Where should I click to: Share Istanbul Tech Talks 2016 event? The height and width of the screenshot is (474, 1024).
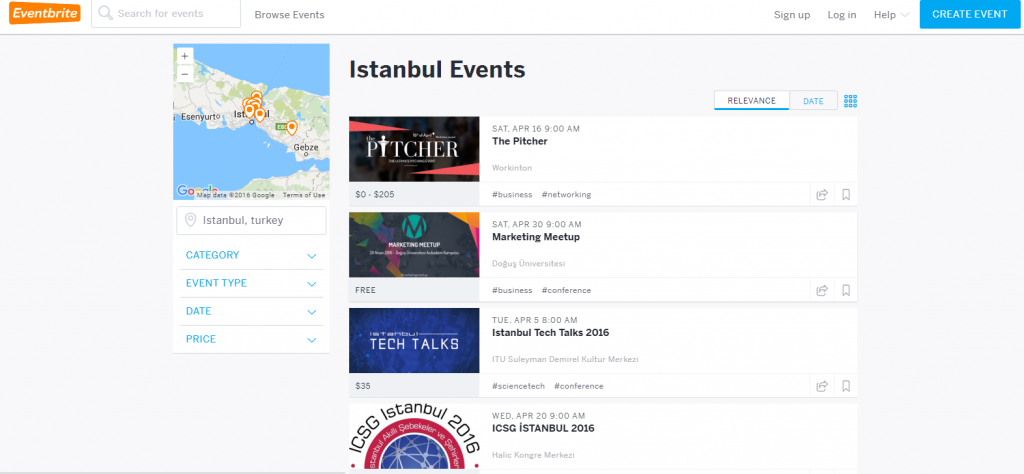point(822,386)
